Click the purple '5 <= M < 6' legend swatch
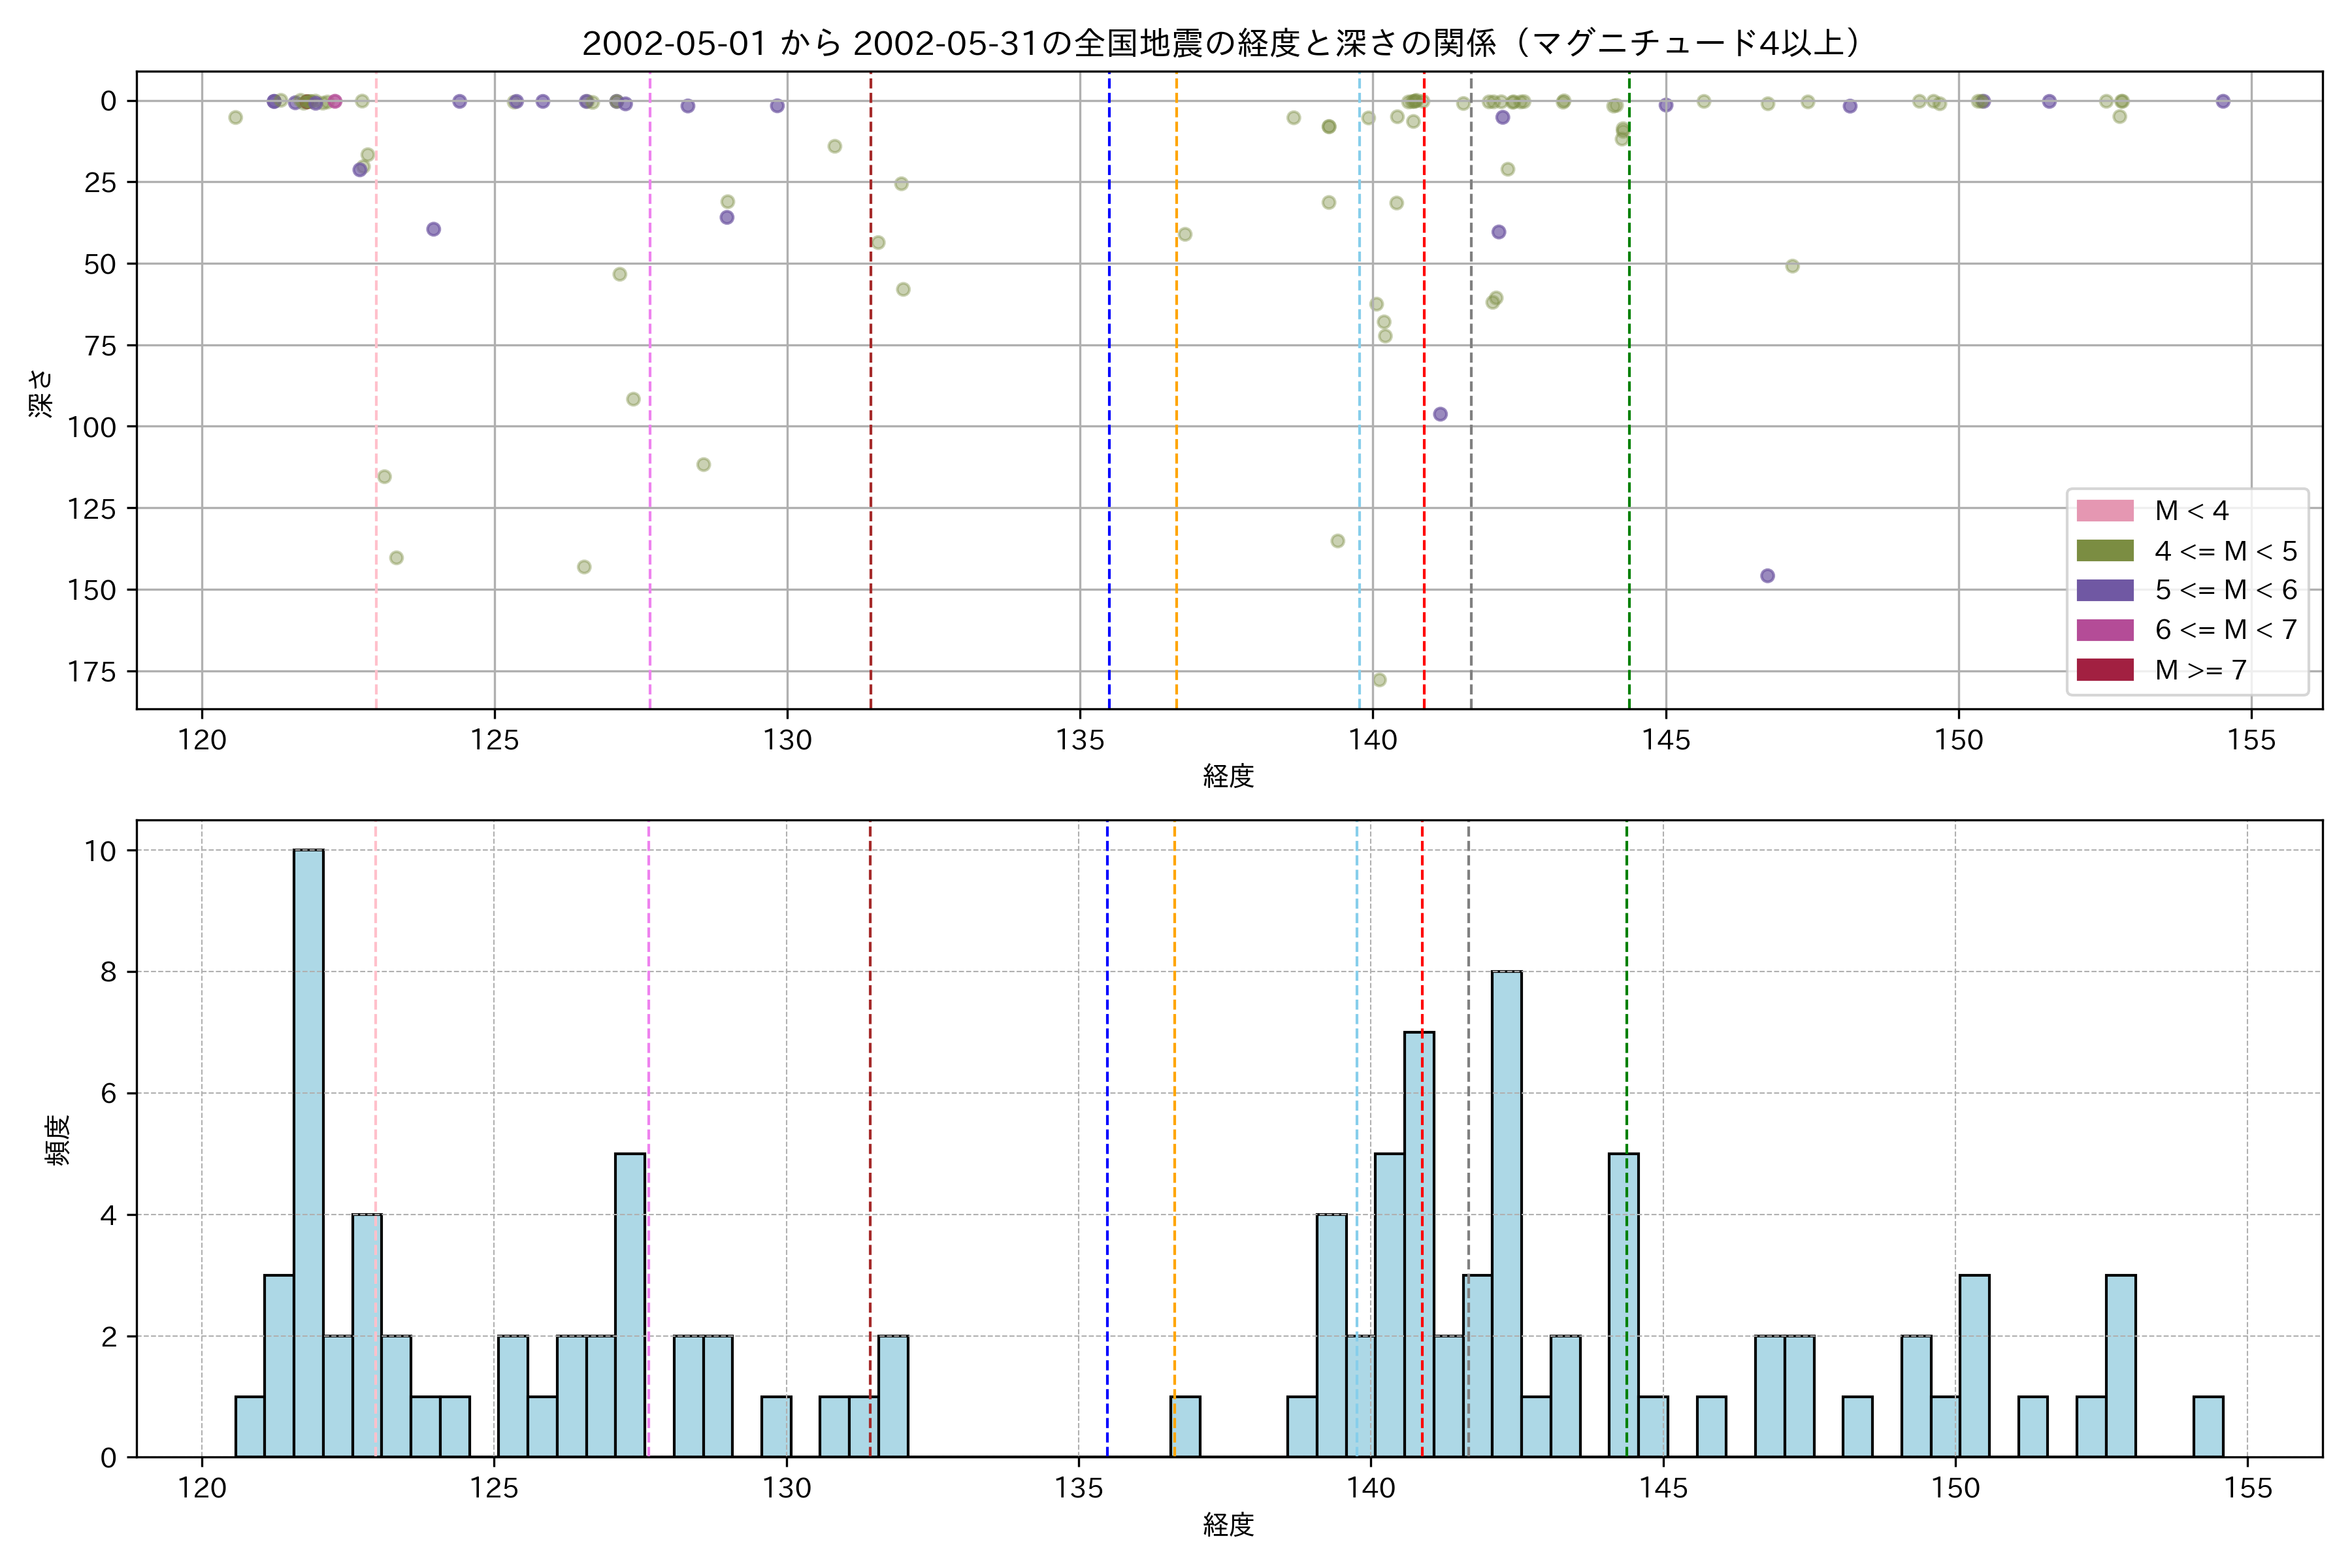 (x=2104, y=590)
